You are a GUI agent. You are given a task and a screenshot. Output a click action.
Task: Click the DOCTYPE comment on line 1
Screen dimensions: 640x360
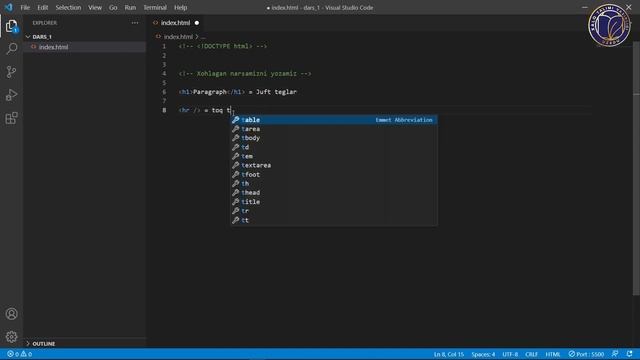click(223, 47)
